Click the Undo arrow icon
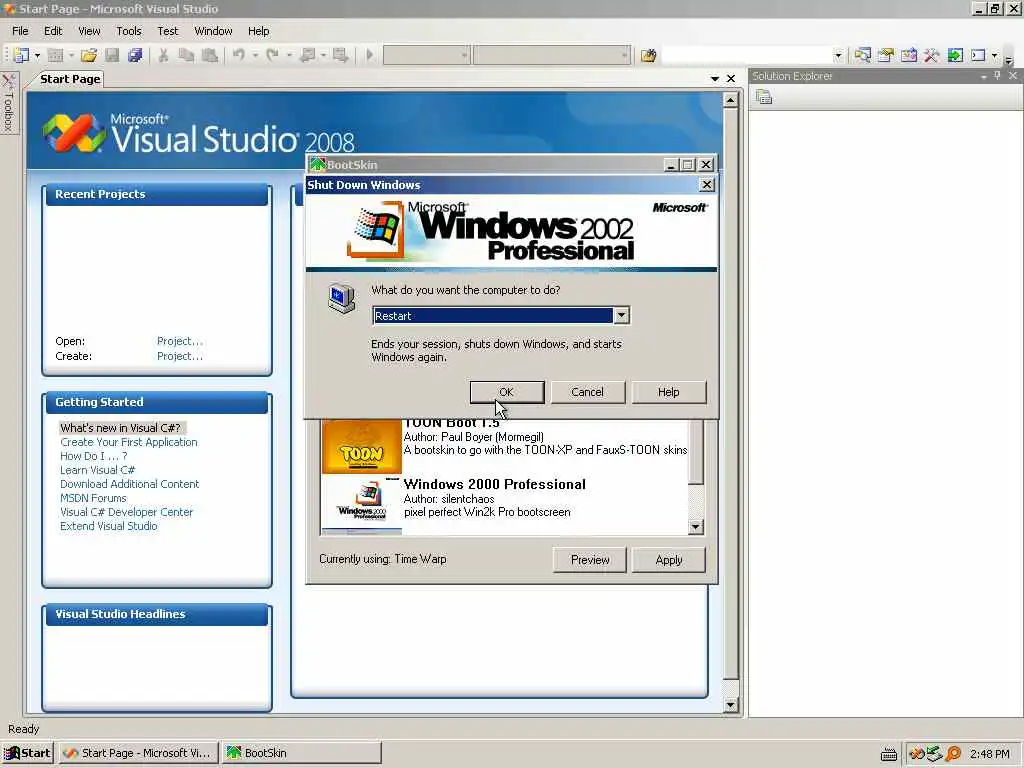1024x768 pixels. click(x=239, y=56)
